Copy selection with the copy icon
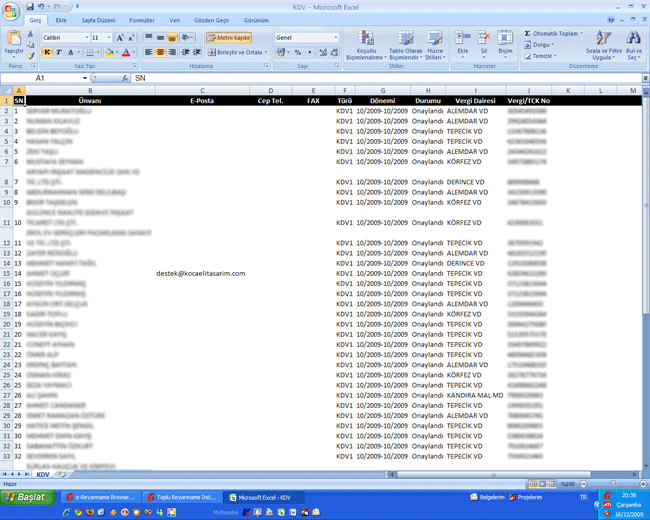The width and height of the screenshot is (650, 520). tap(30, 45)
